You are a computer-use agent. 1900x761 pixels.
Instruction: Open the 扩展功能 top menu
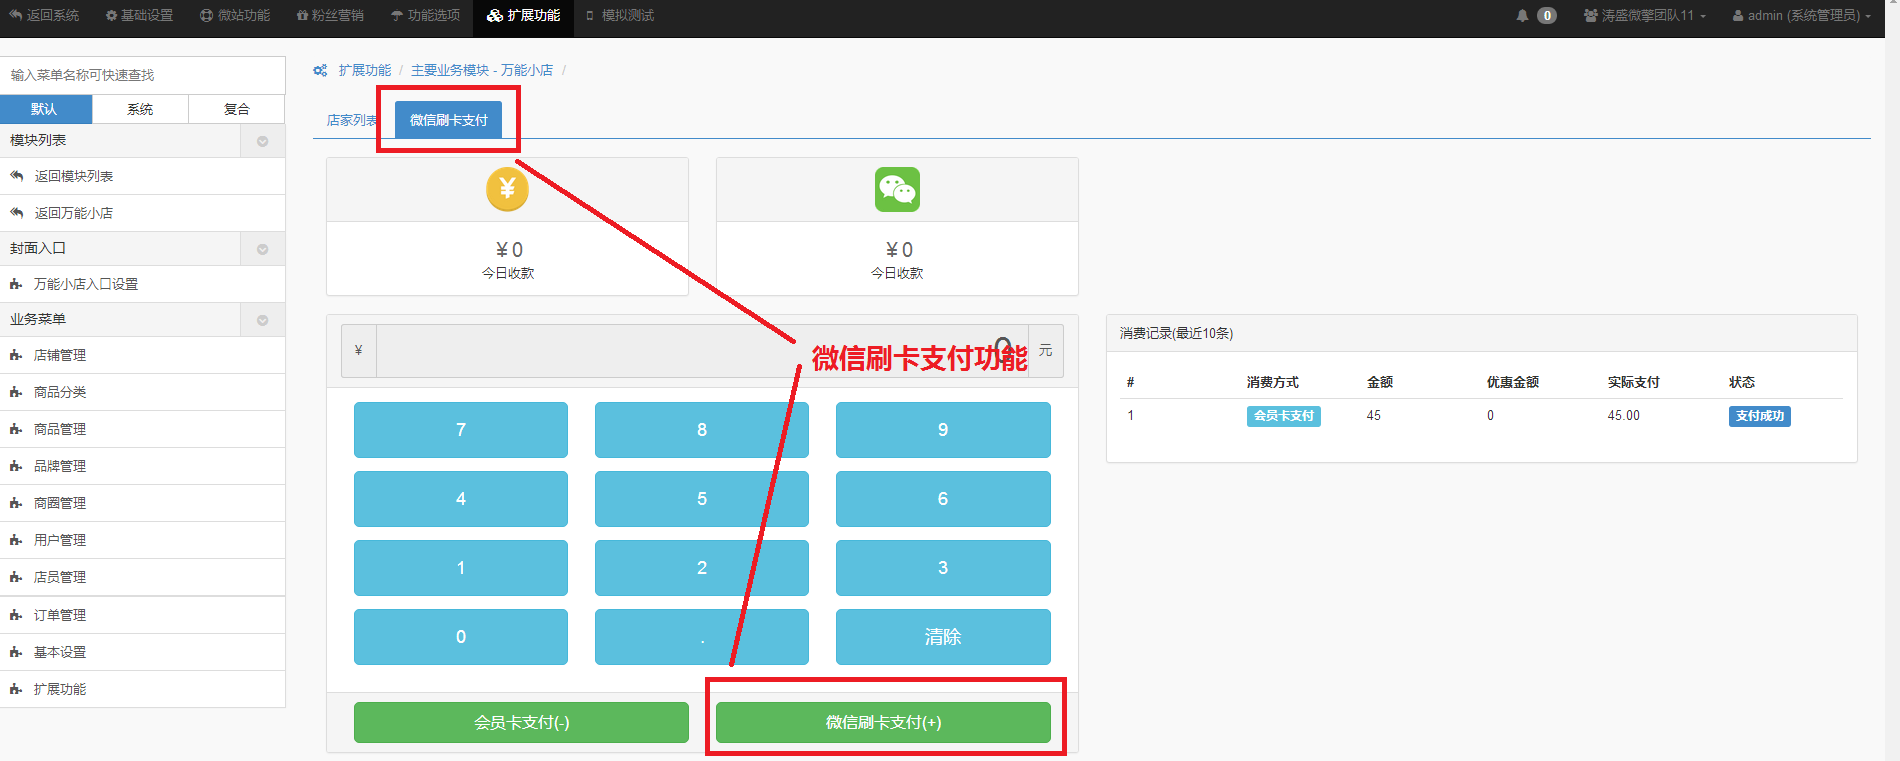tap(523, 15)
